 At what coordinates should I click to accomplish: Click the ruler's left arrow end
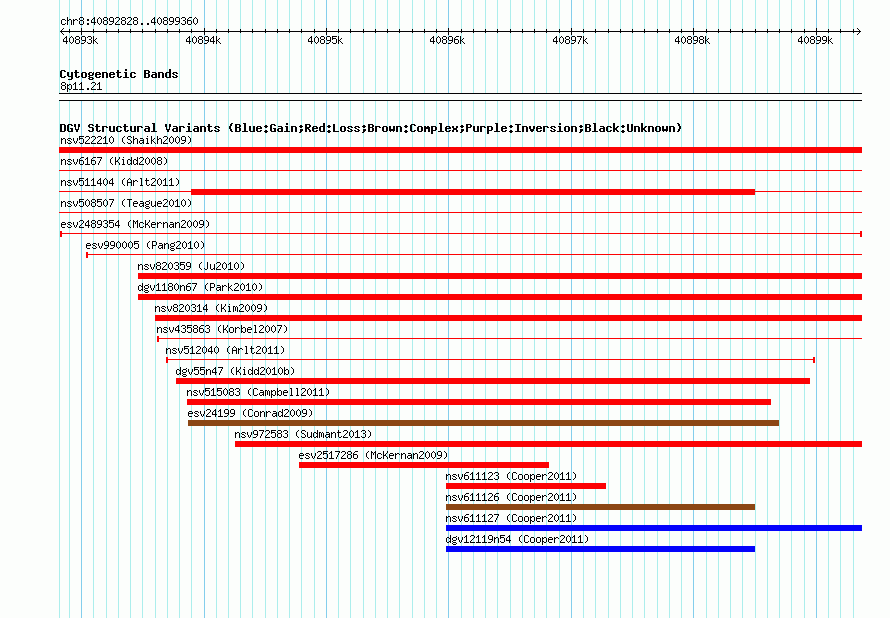[x=62, y=31]
